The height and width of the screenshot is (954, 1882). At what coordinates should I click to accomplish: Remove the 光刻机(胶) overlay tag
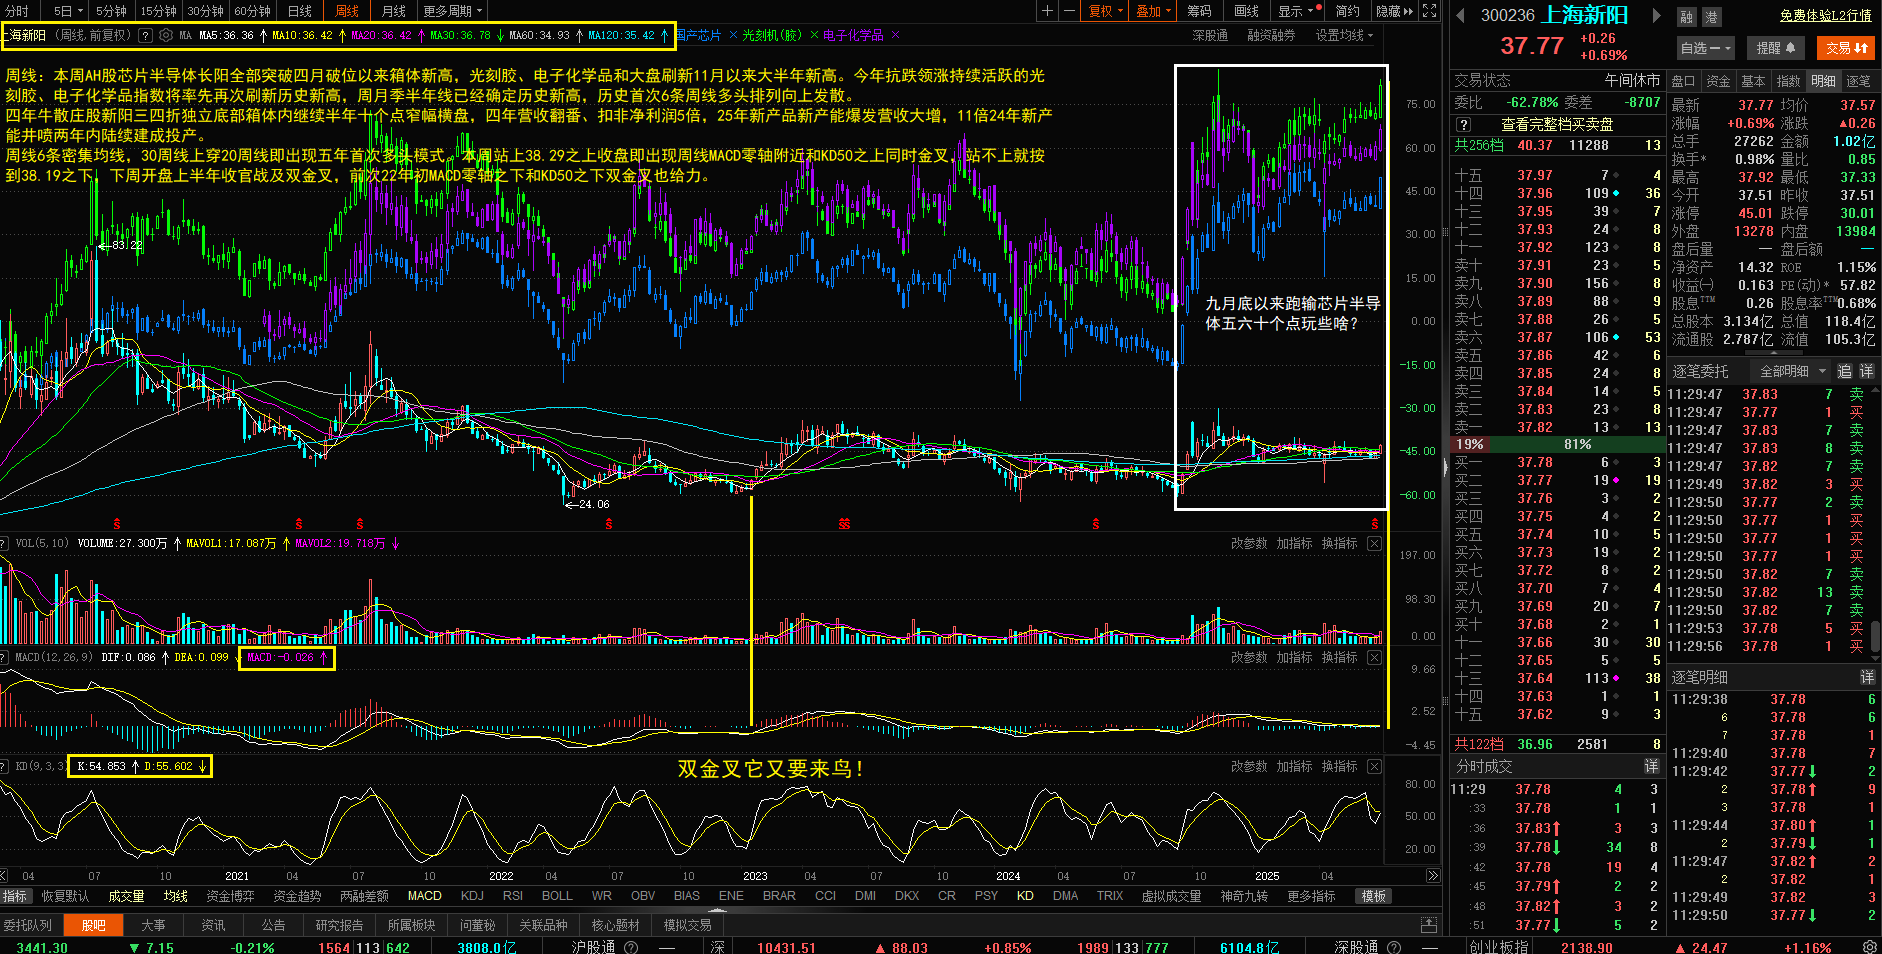point(814,35)
